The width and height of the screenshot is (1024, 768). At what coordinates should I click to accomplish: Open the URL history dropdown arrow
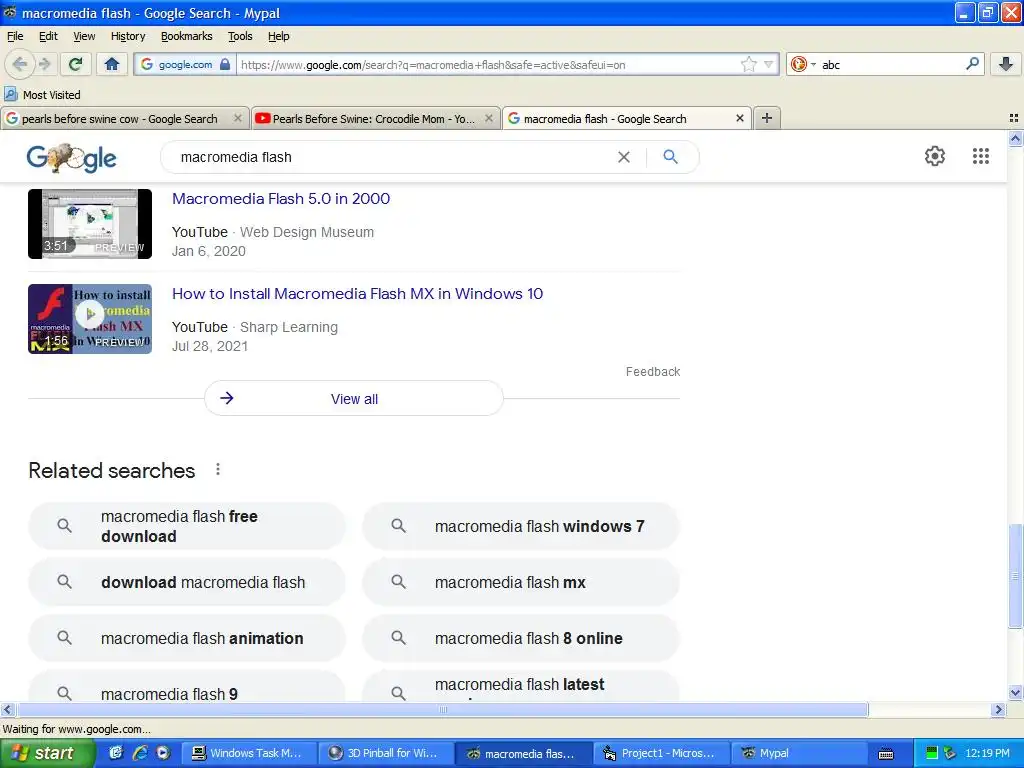point(769,64)
